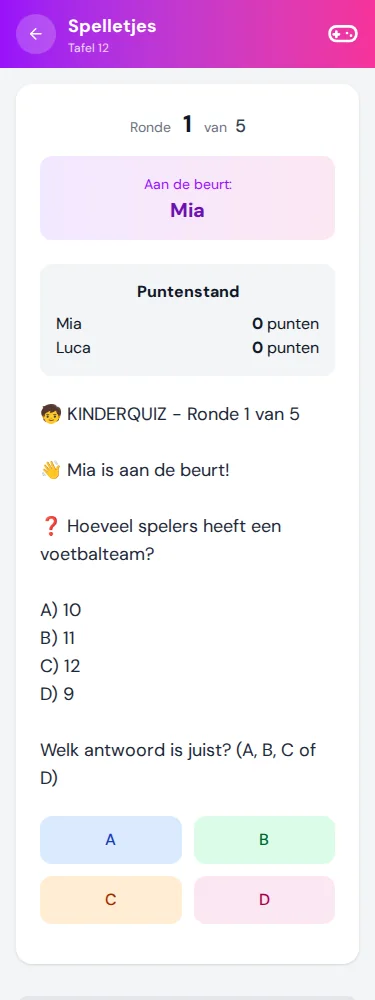Click the Puntenstand heading
The height and width of the screenshot is (1000, 375).
point(188,292)
